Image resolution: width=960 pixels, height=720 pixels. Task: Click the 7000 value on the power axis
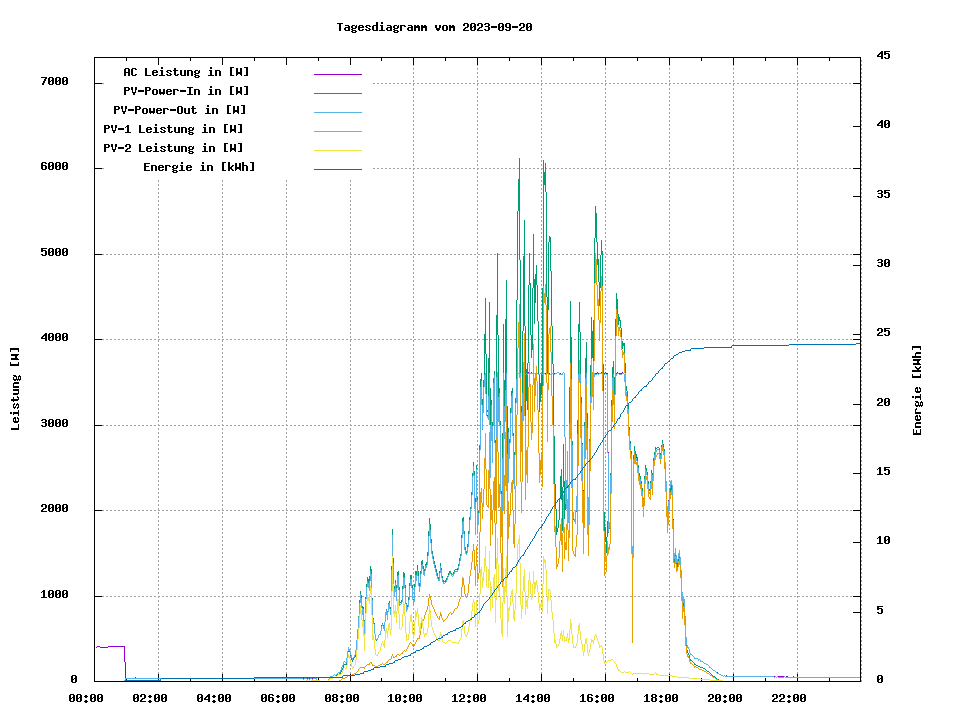click(x=54, y=81)
